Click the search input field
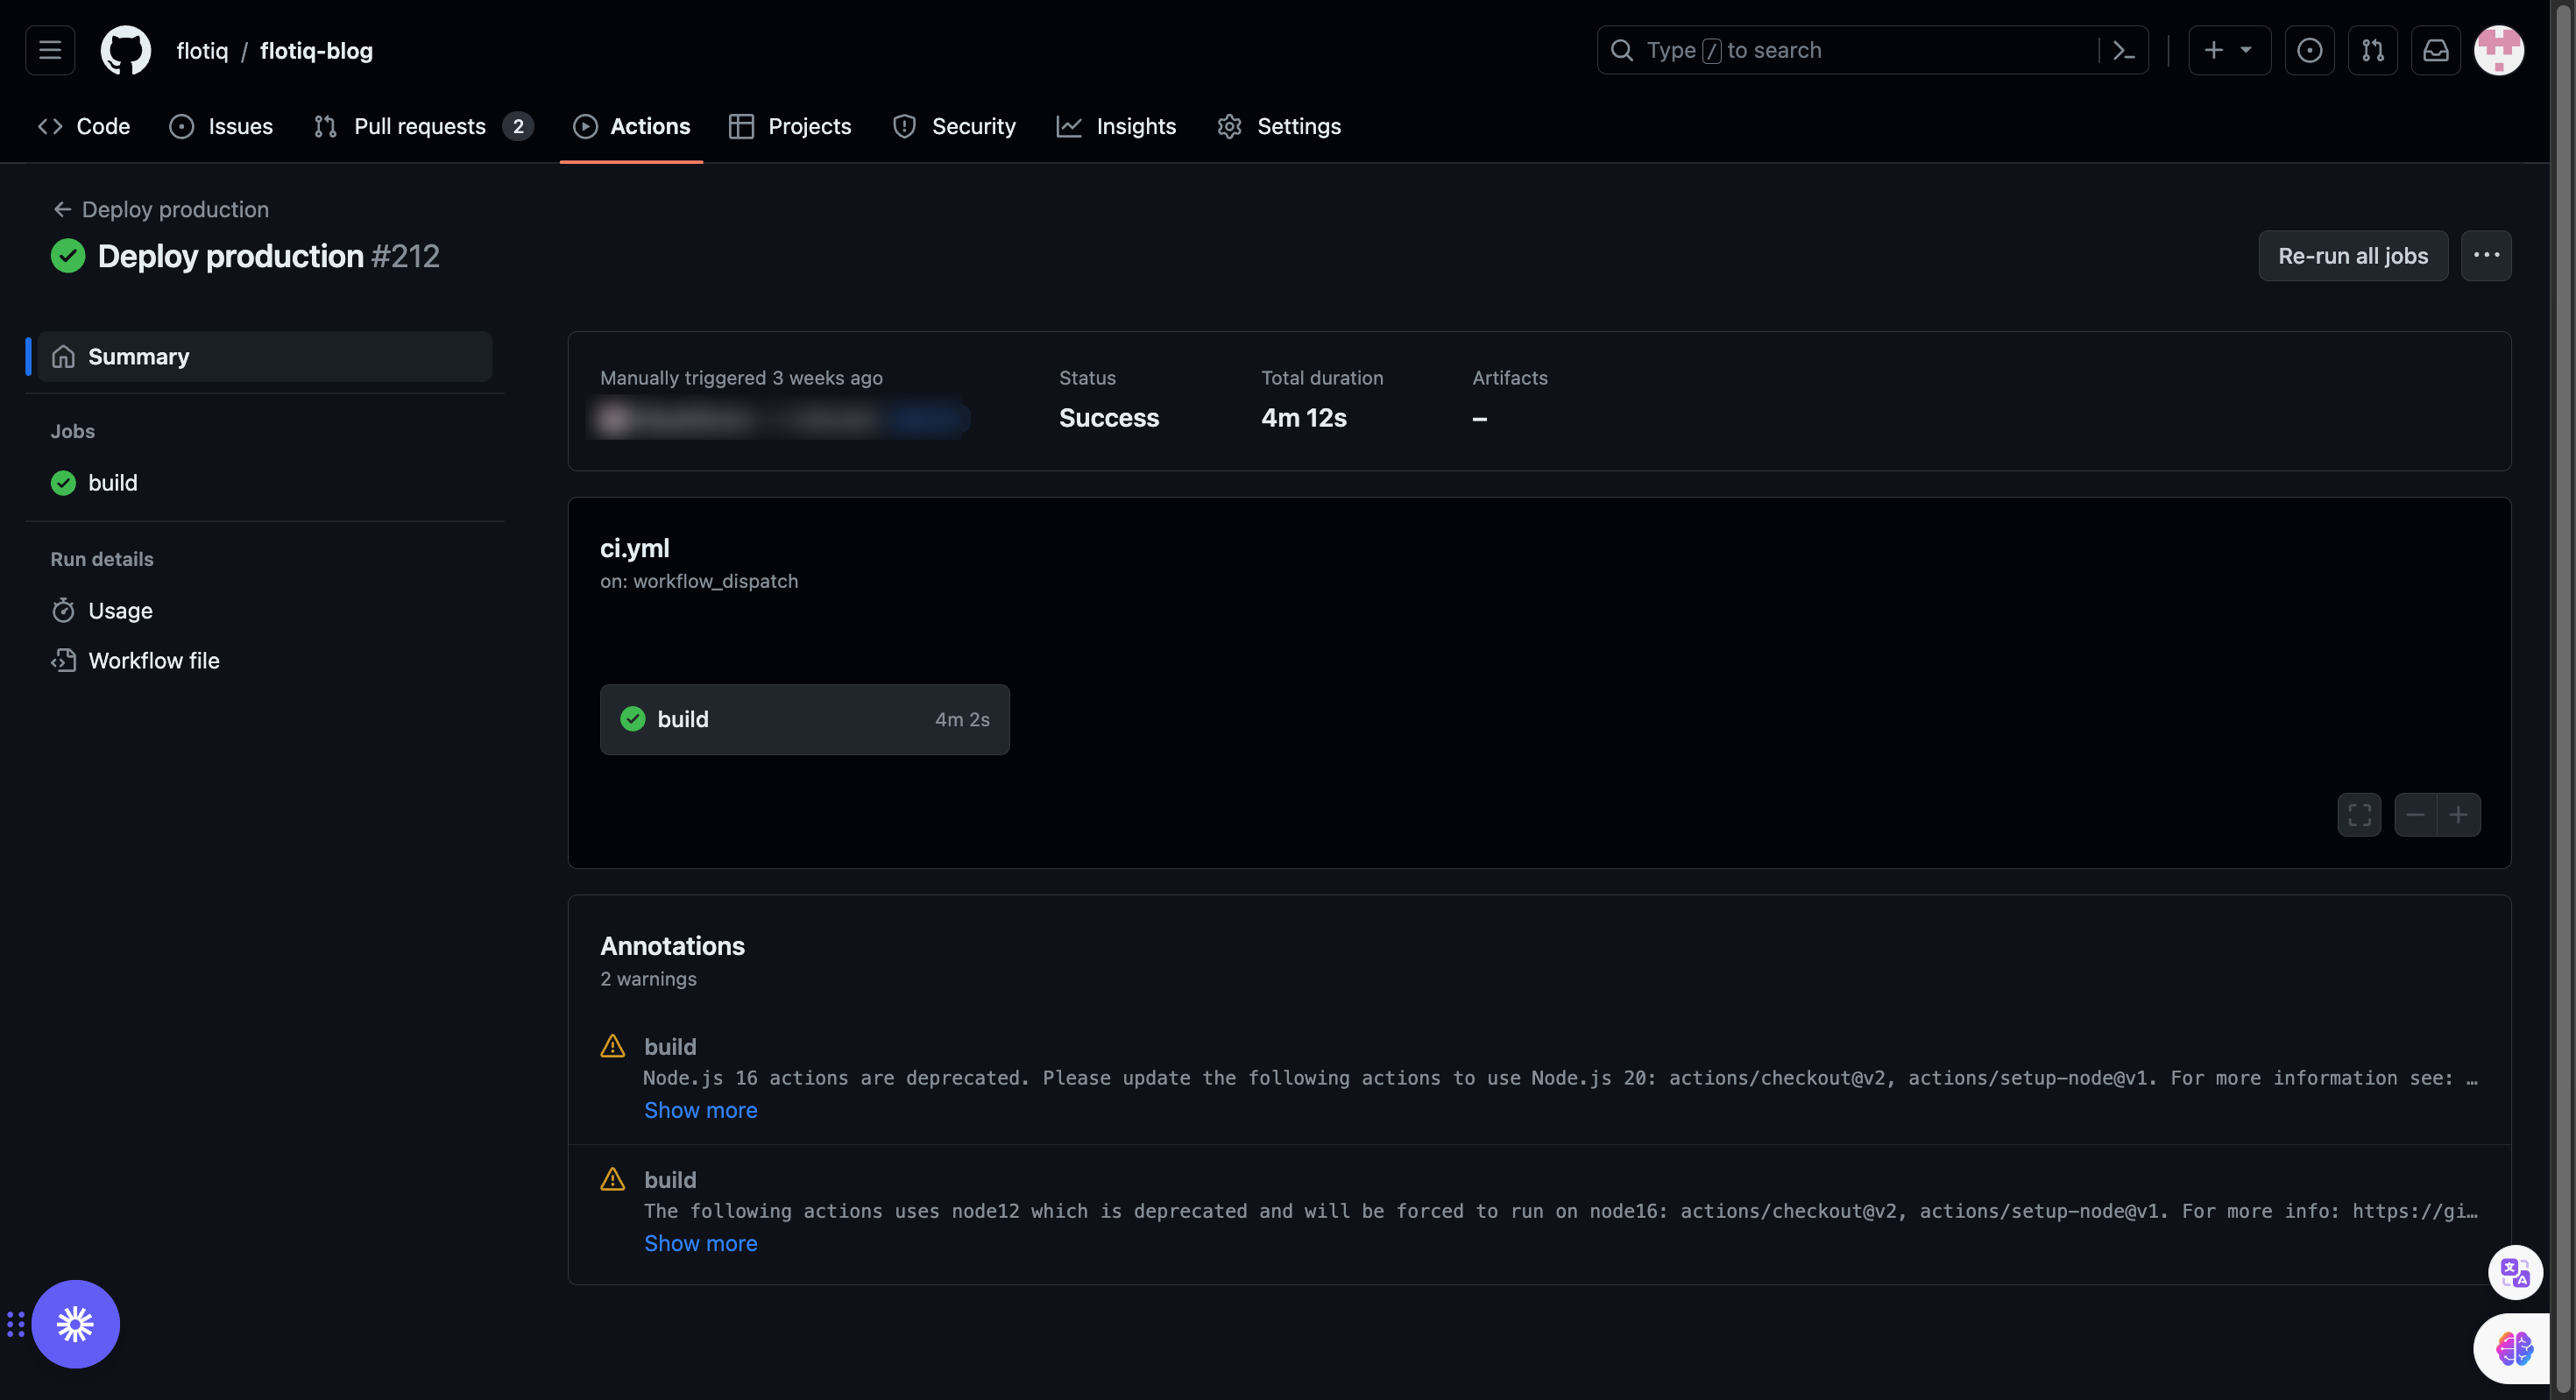The width and height of the screenshot is (2576, 1400). pos(1850,50)
